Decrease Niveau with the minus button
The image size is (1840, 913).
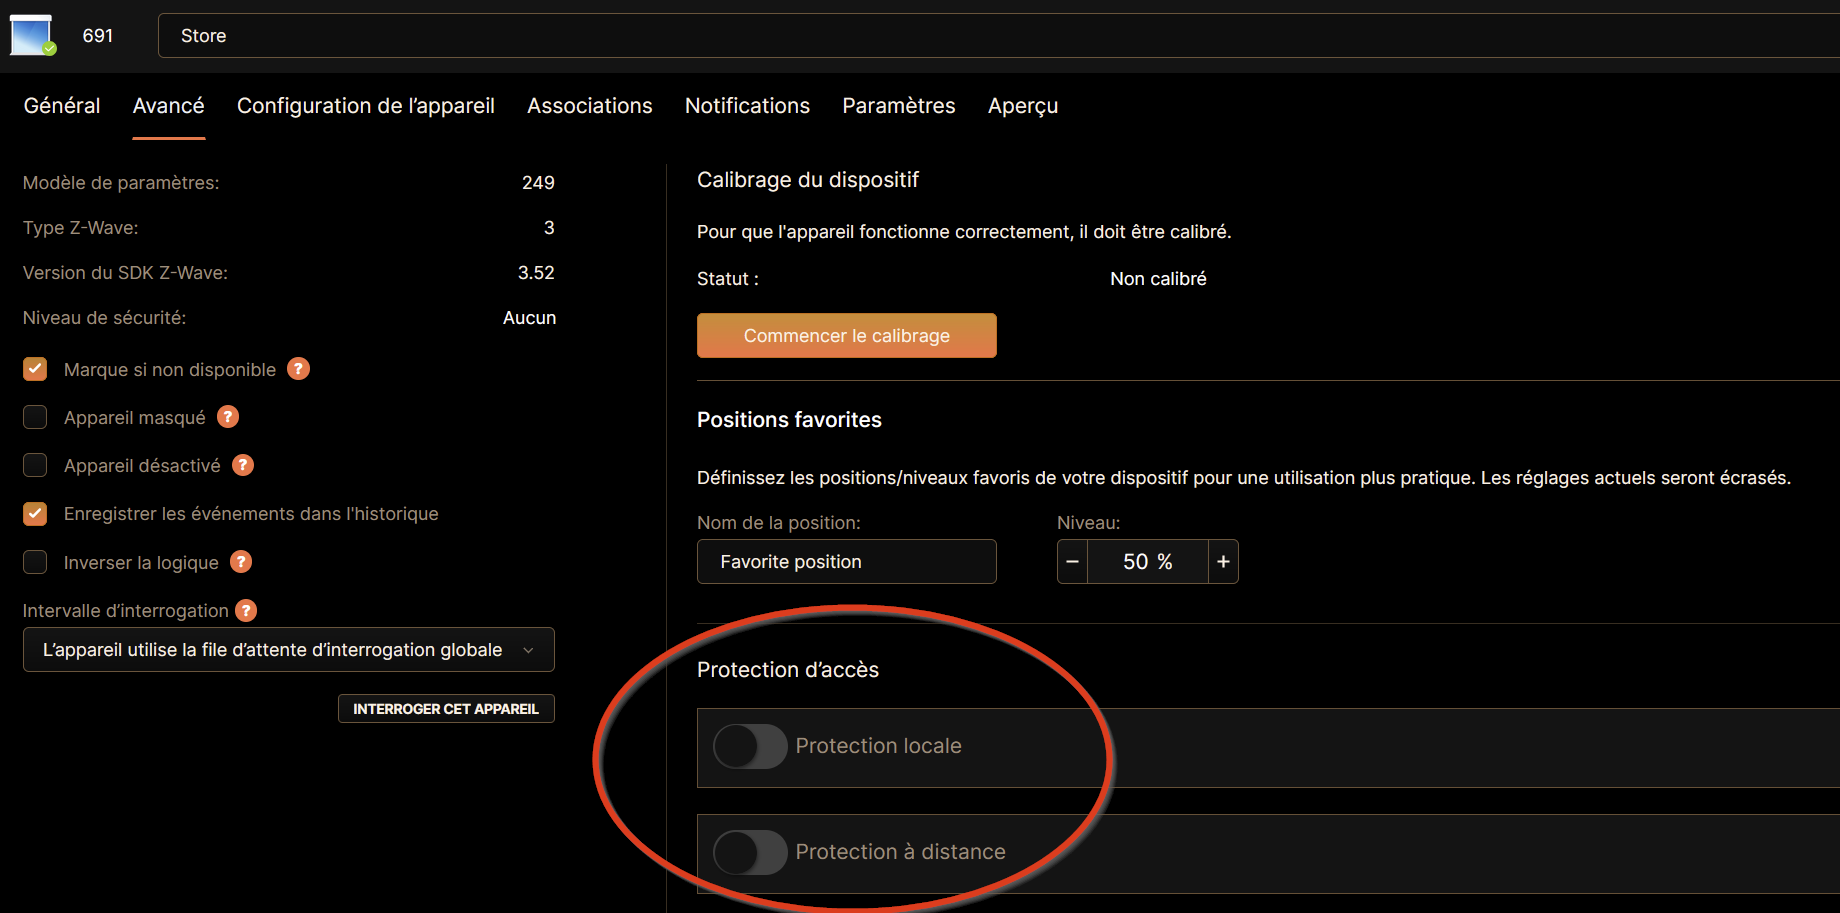coord(1072,562)
